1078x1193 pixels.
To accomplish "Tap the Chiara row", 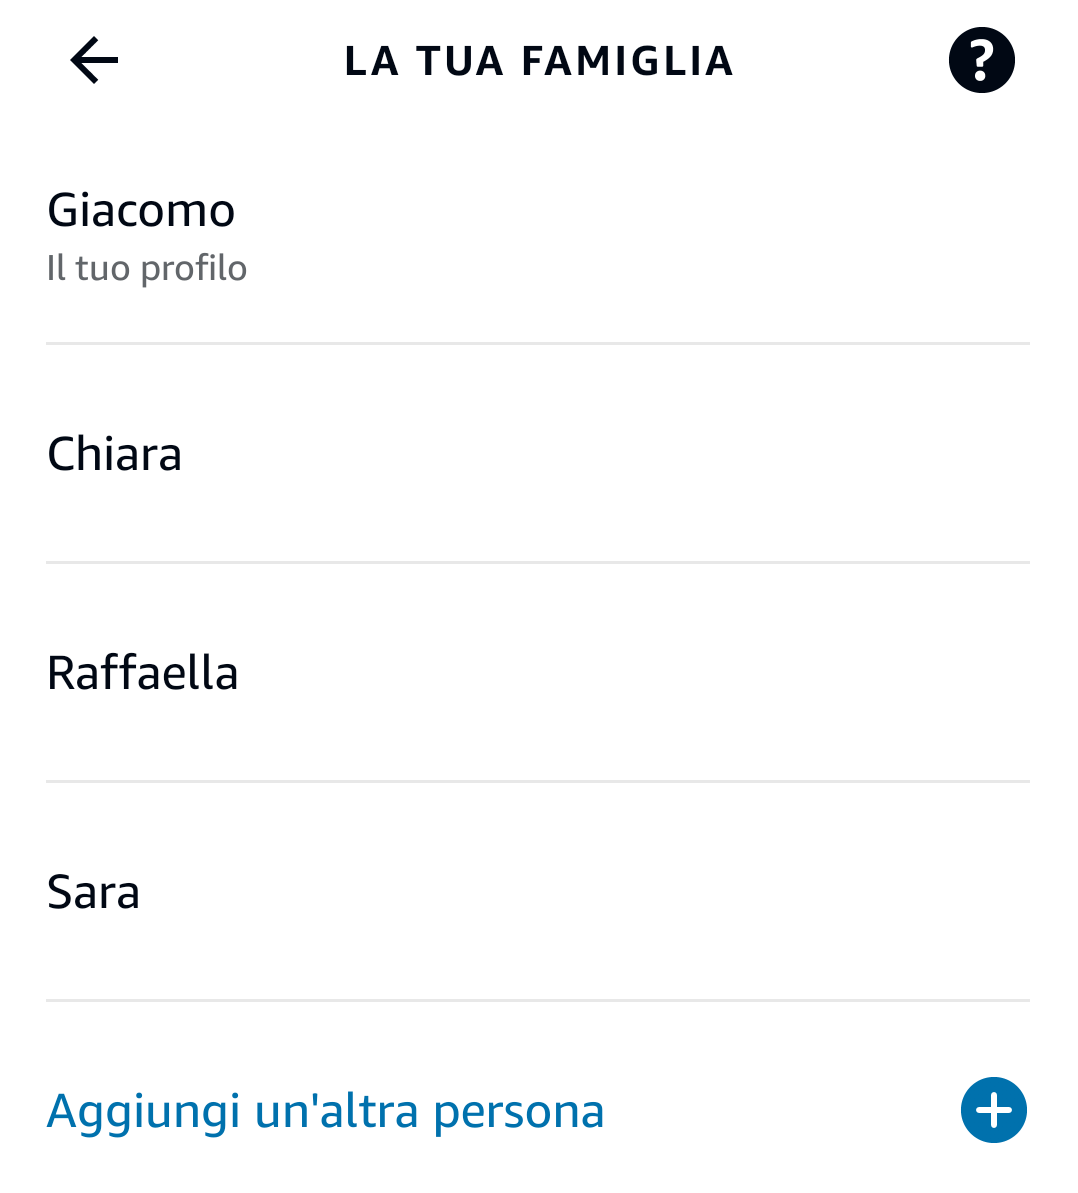I will pyautogui.click(x=537, y=455).
